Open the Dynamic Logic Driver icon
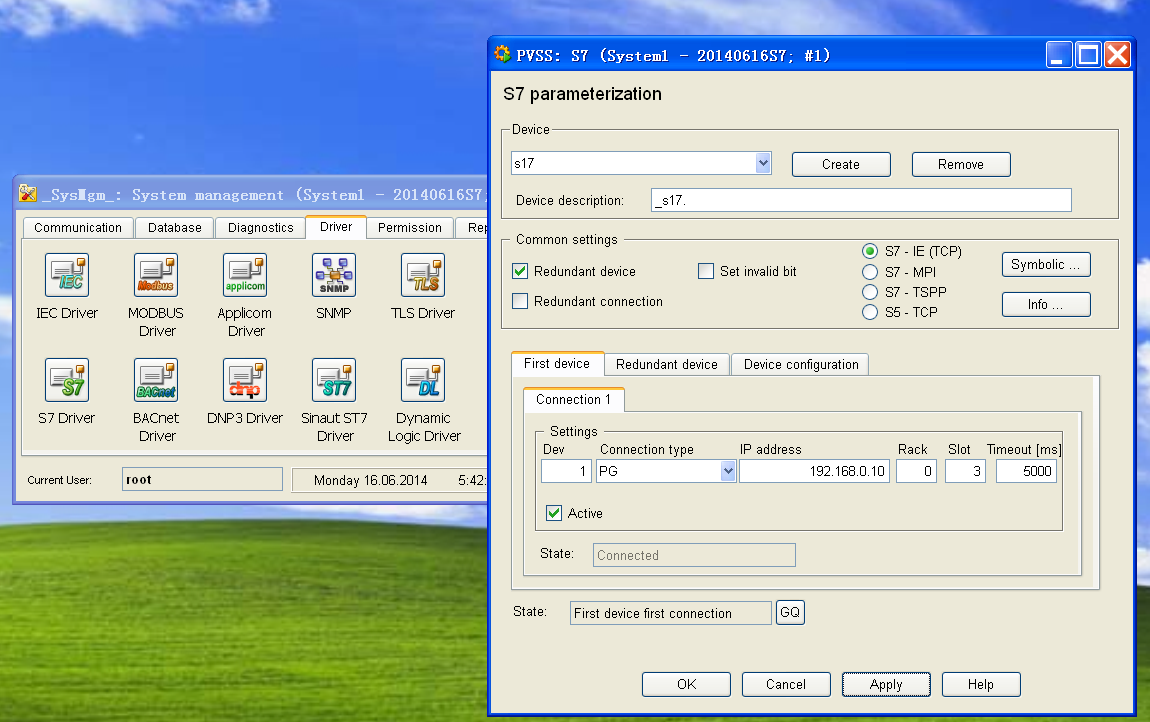This screenshot has width=1150, height=722. pyautogui.click(x=423, y=380)
